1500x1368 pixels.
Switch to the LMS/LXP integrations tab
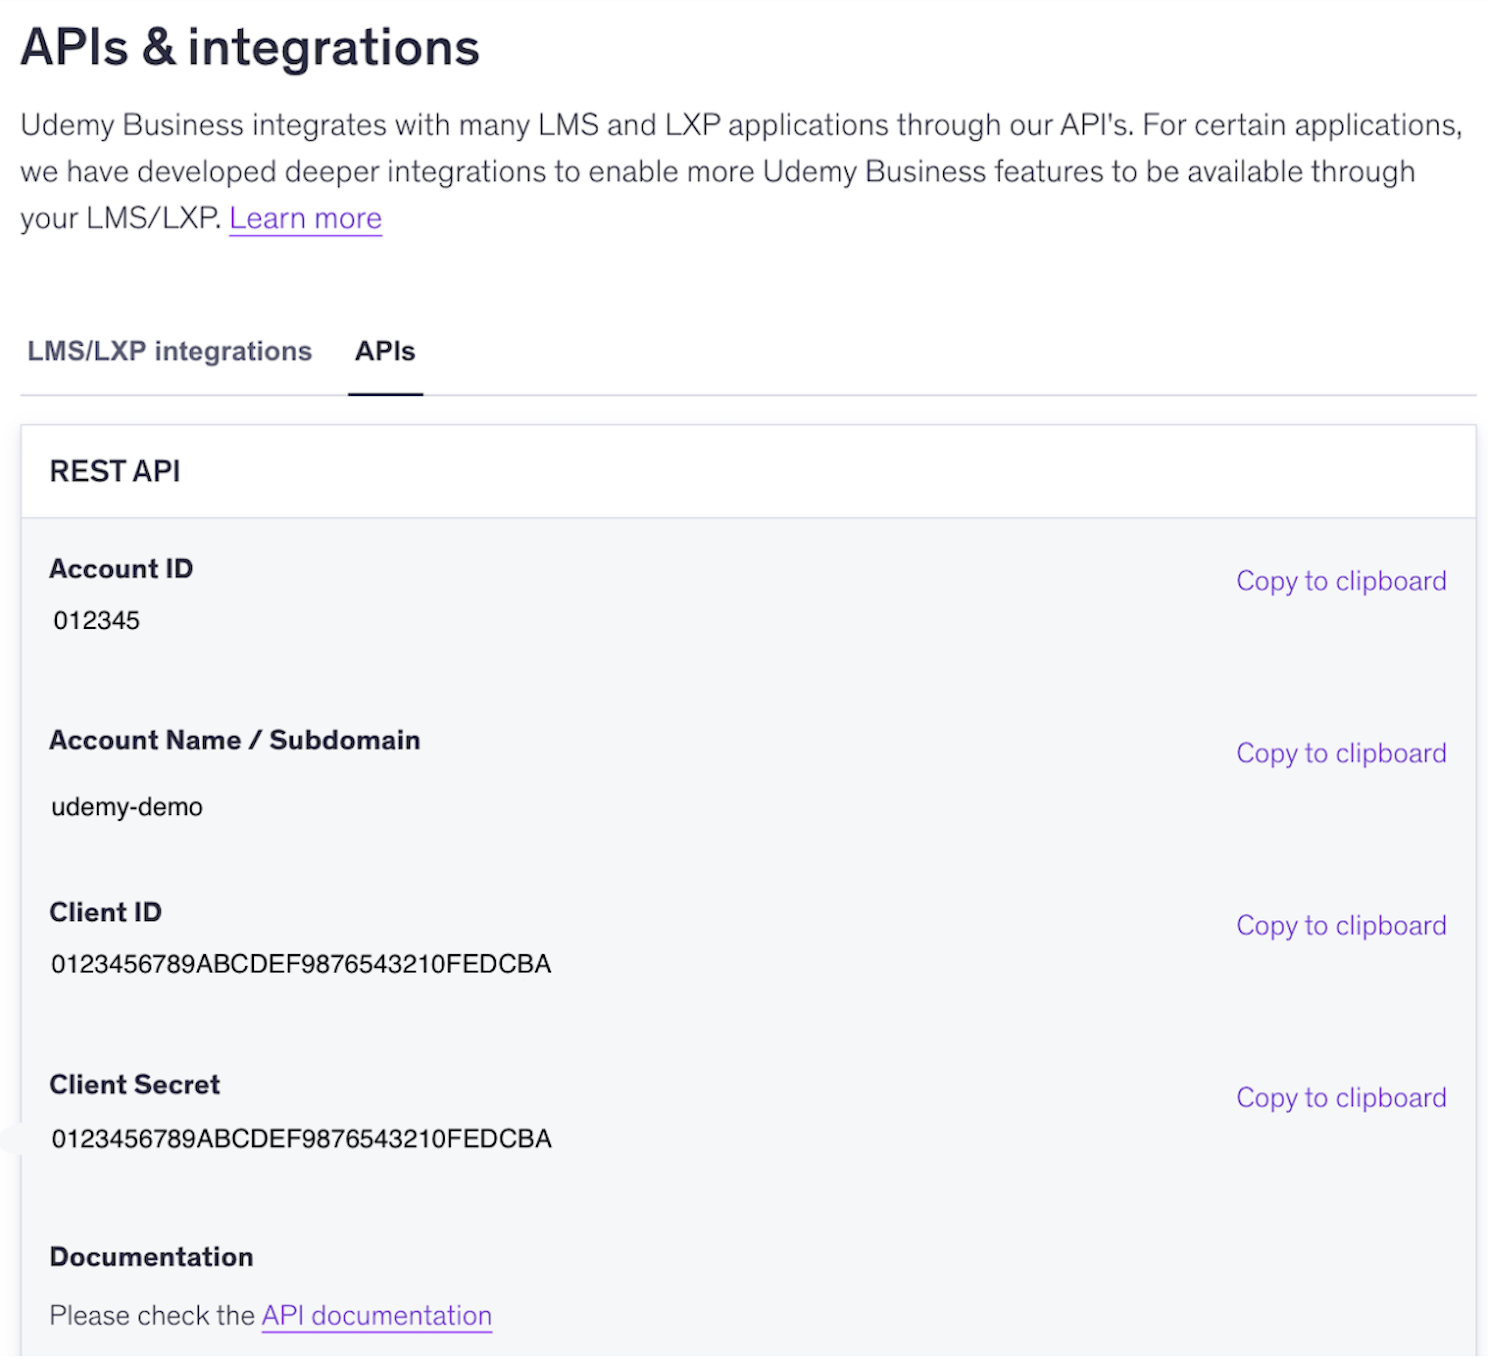(169, 352)
